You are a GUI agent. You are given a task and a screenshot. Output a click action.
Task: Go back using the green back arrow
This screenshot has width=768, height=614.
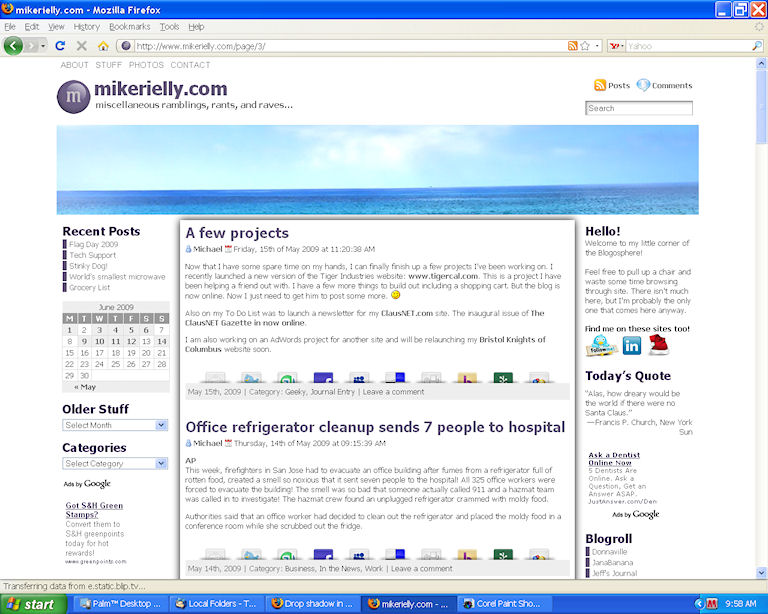click(x=13, y=46)
